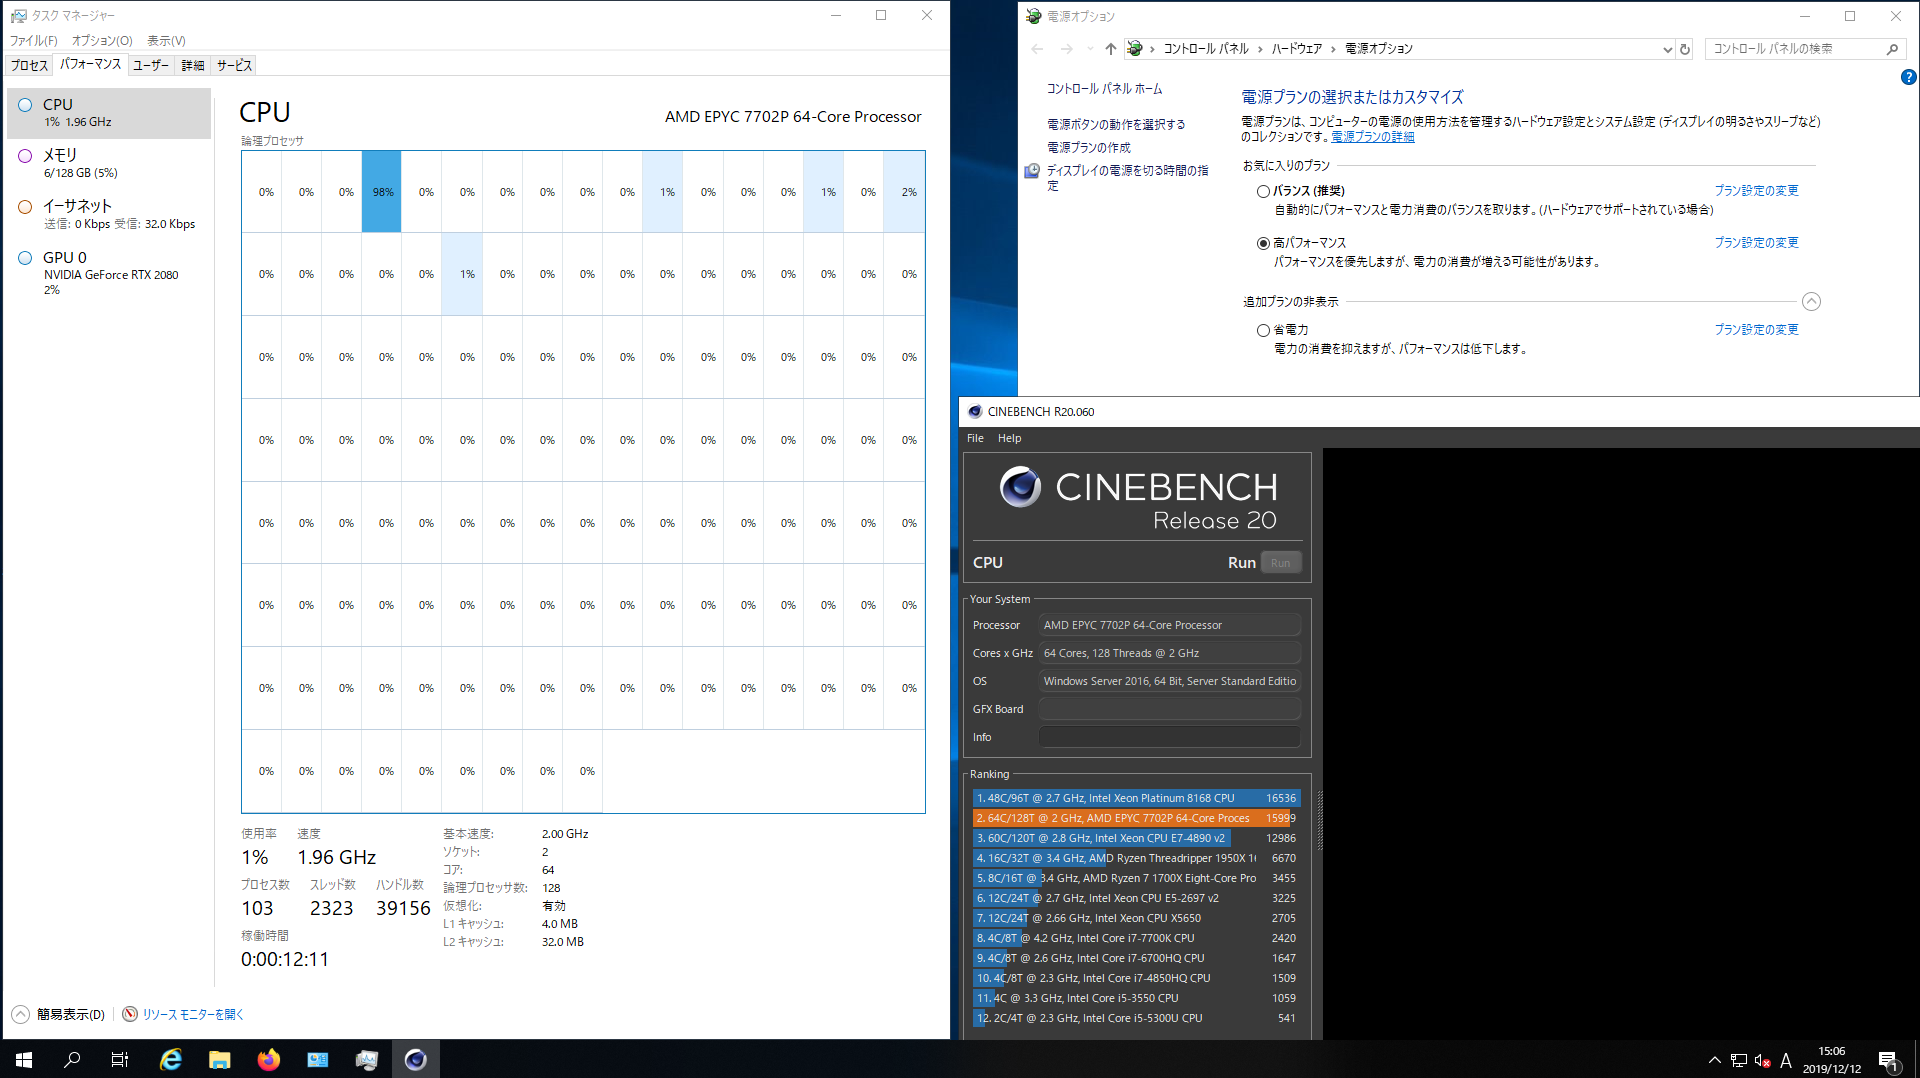Expand the Control Panel breadcrumb root arrow
Viewport: 1920px width, 1078px height.
coord(1152,49)
